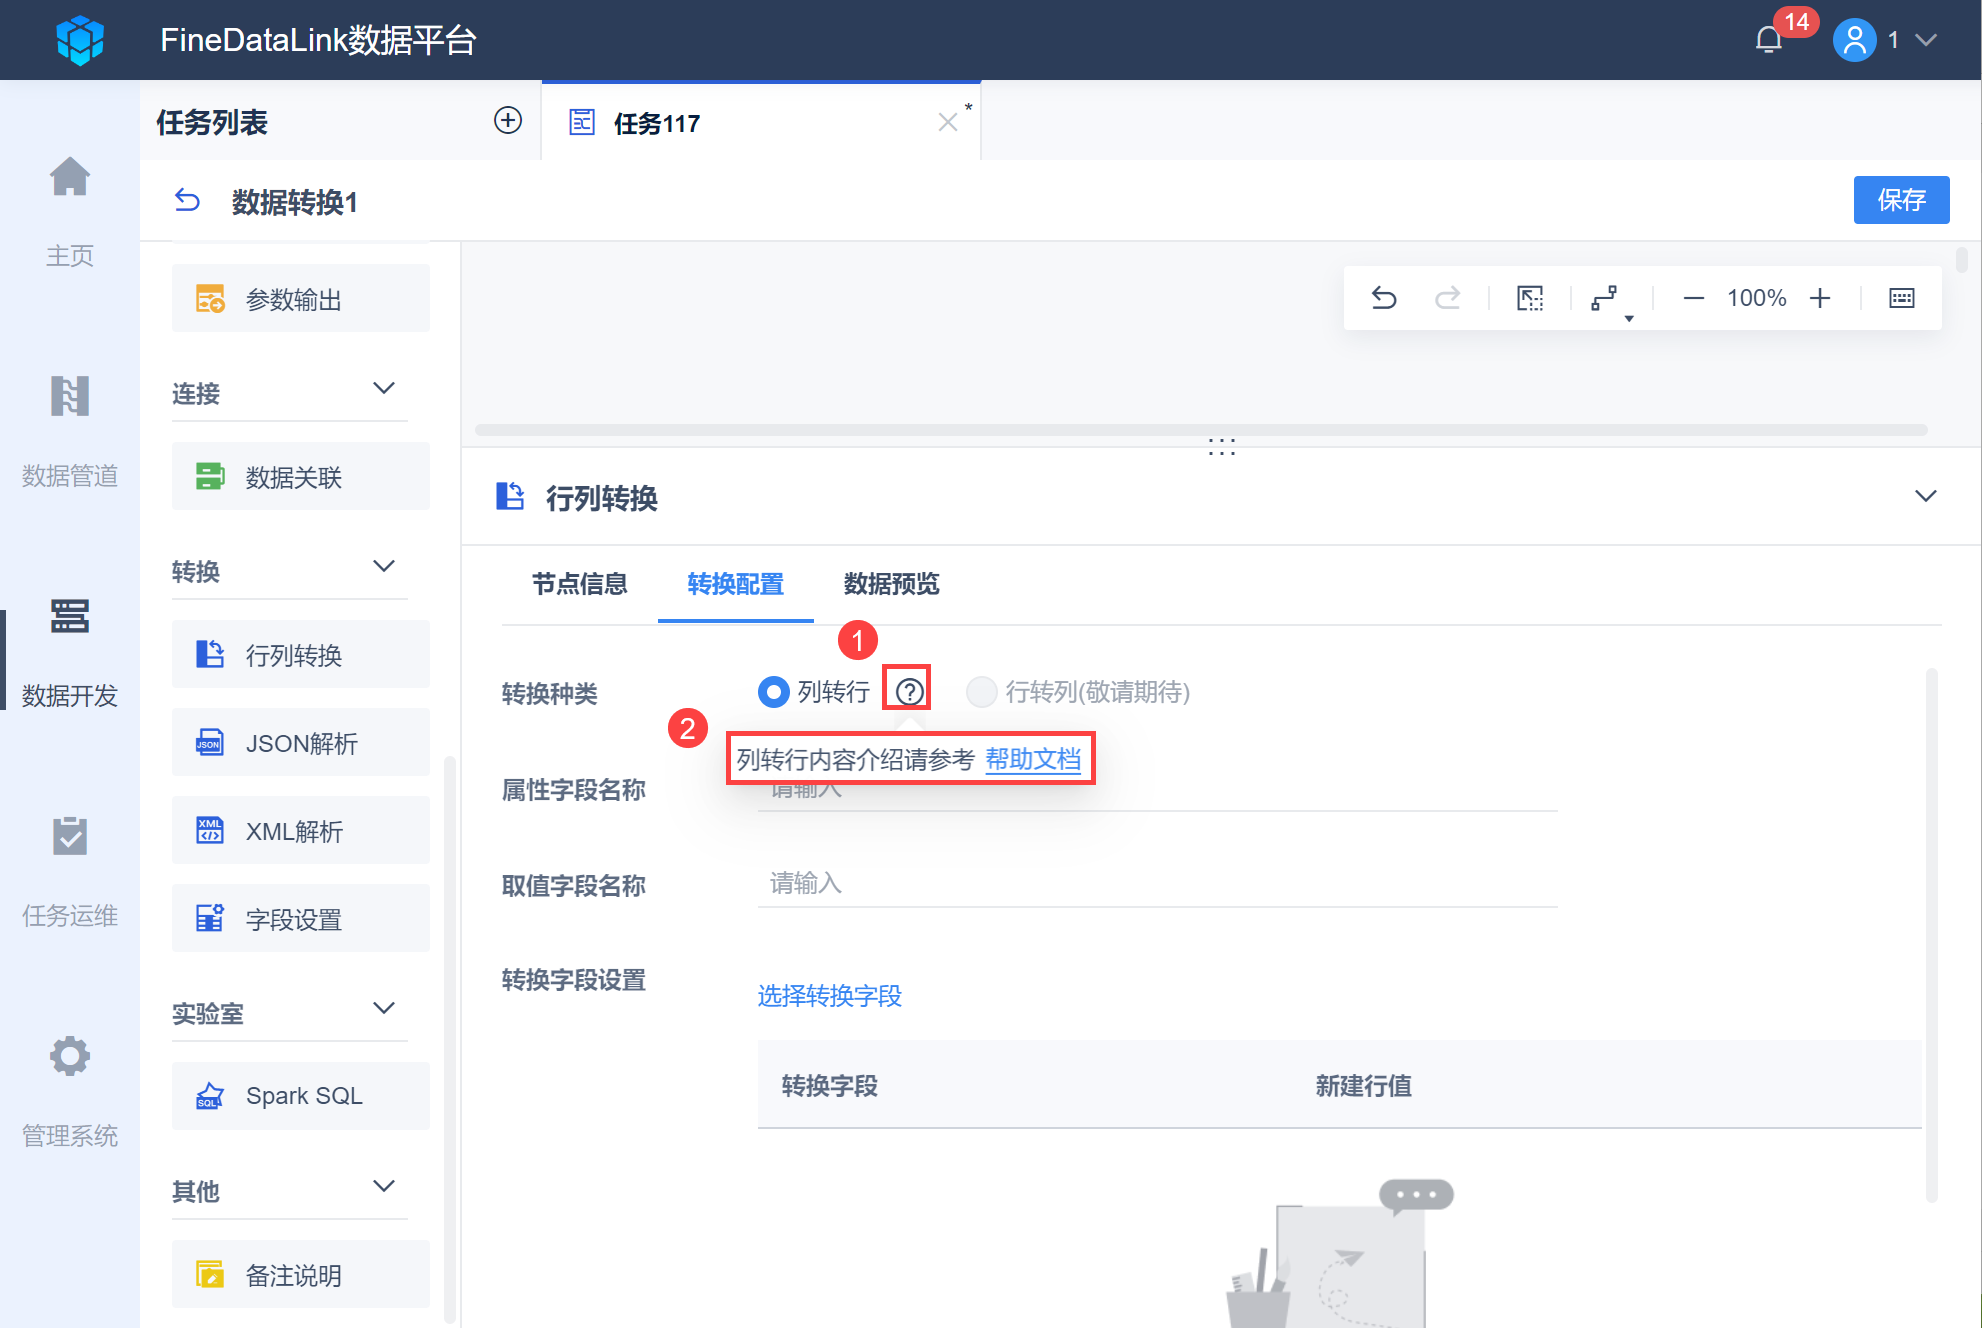
Task: Switch to the 节点信息 tab
Action: pos(579,584)
